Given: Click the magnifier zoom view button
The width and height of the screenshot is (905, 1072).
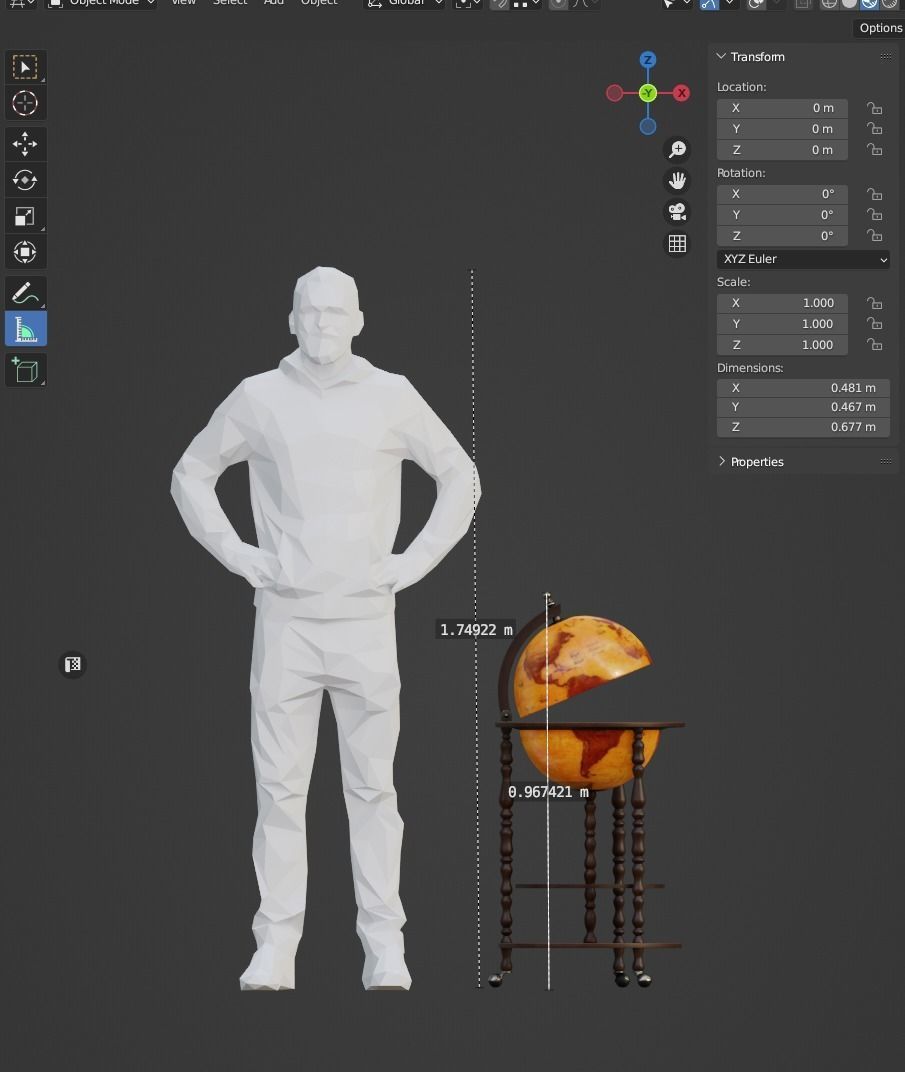Looking at the screenshot, I should coord(677,149).
